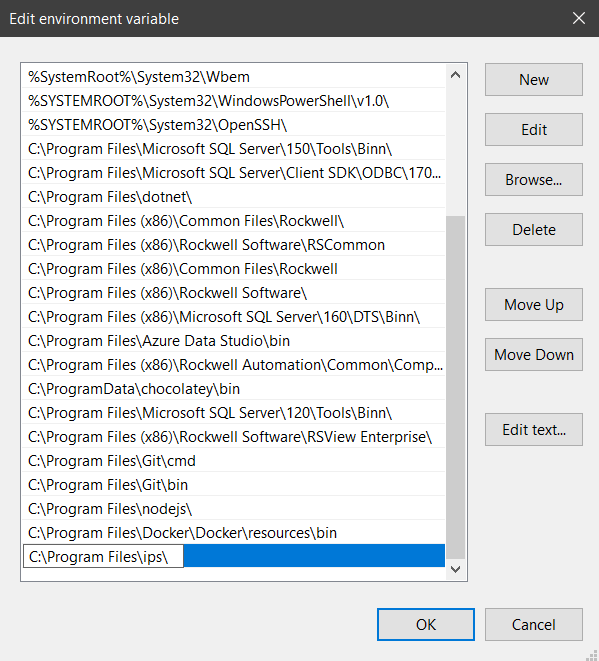Image resolution: width=599 pixels, height=661 pixels.
Task: Select the Azure Data Studio\bin entry
Action: (234, 341)
